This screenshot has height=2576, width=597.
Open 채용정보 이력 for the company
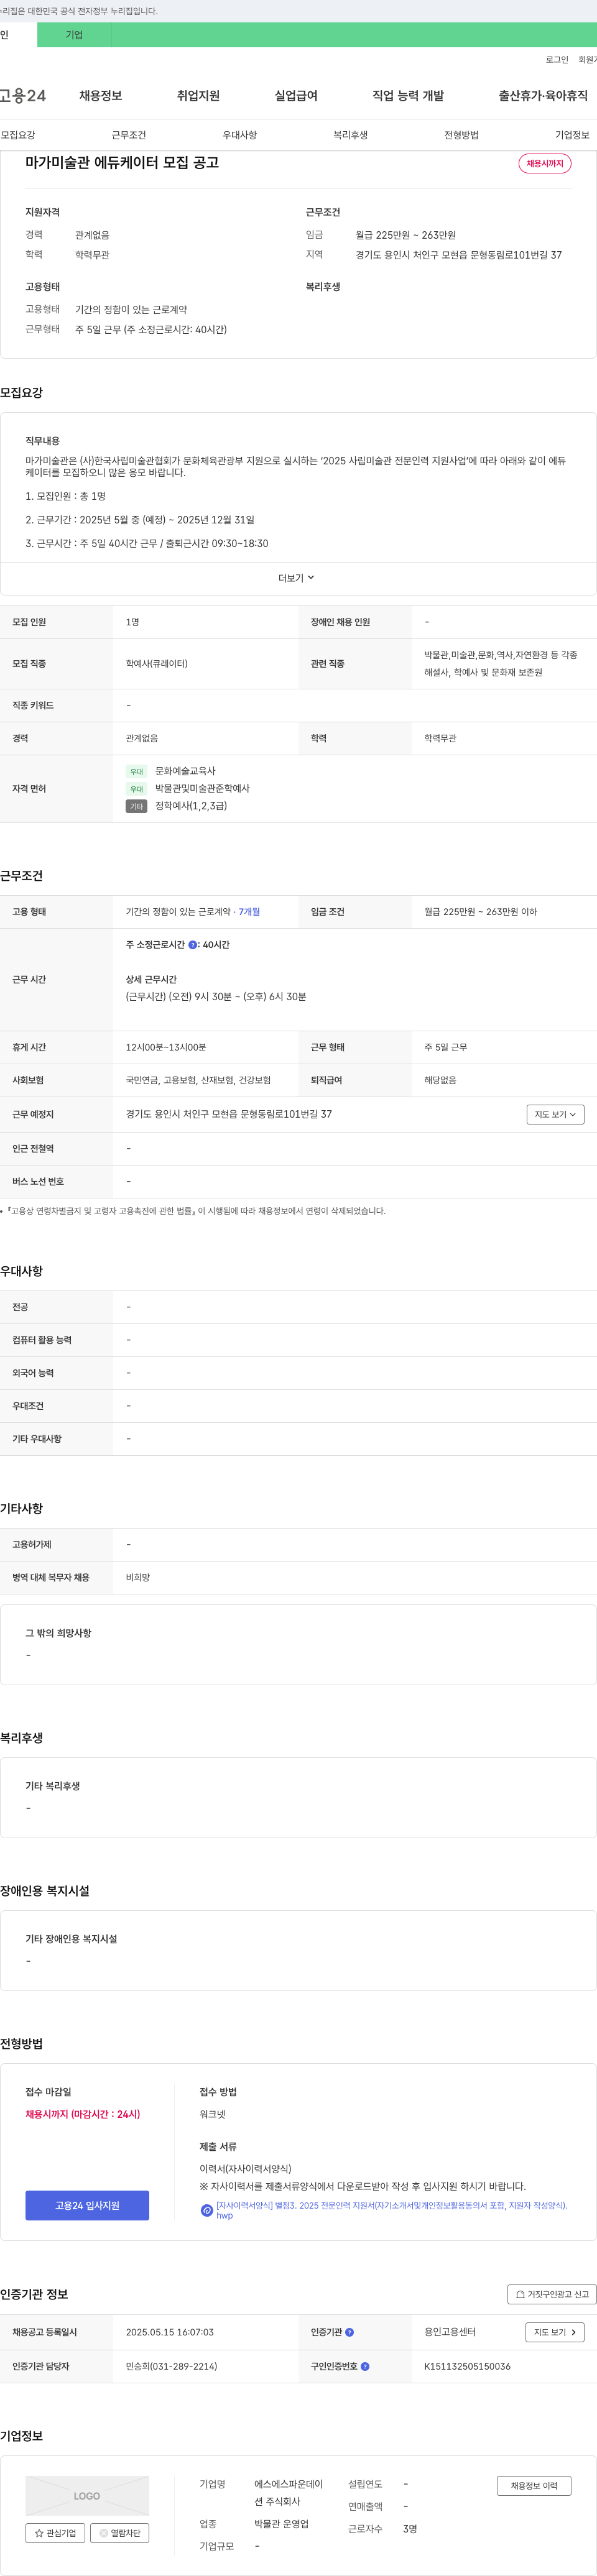pos(534,2485)
